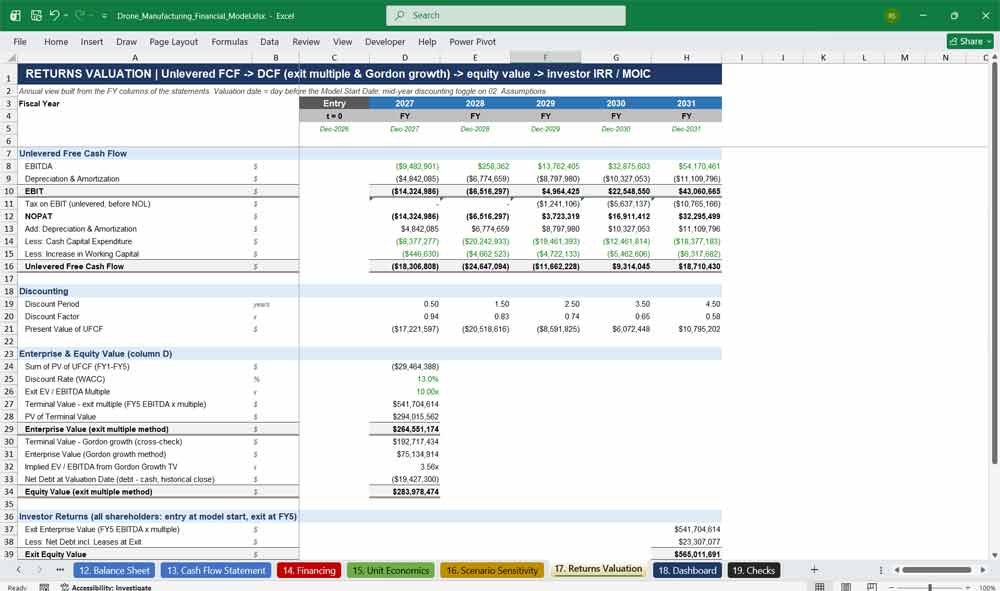The width and height of the screenshot is (1000, 591).
Task: Open the Home ribbon tab
Action: [x=56, y=41]
